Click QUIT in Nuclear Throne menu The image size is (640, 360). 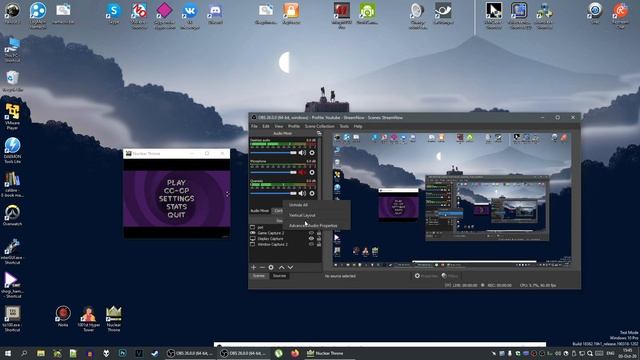[176, 215]
